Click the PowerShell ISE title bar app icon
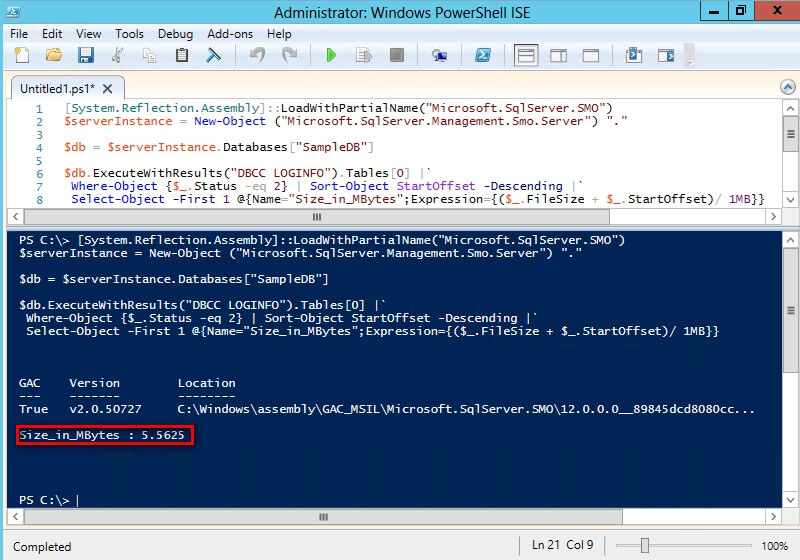The width and height of the screenshot is (800, 560). pyautogui.click(x=14, y=12)
